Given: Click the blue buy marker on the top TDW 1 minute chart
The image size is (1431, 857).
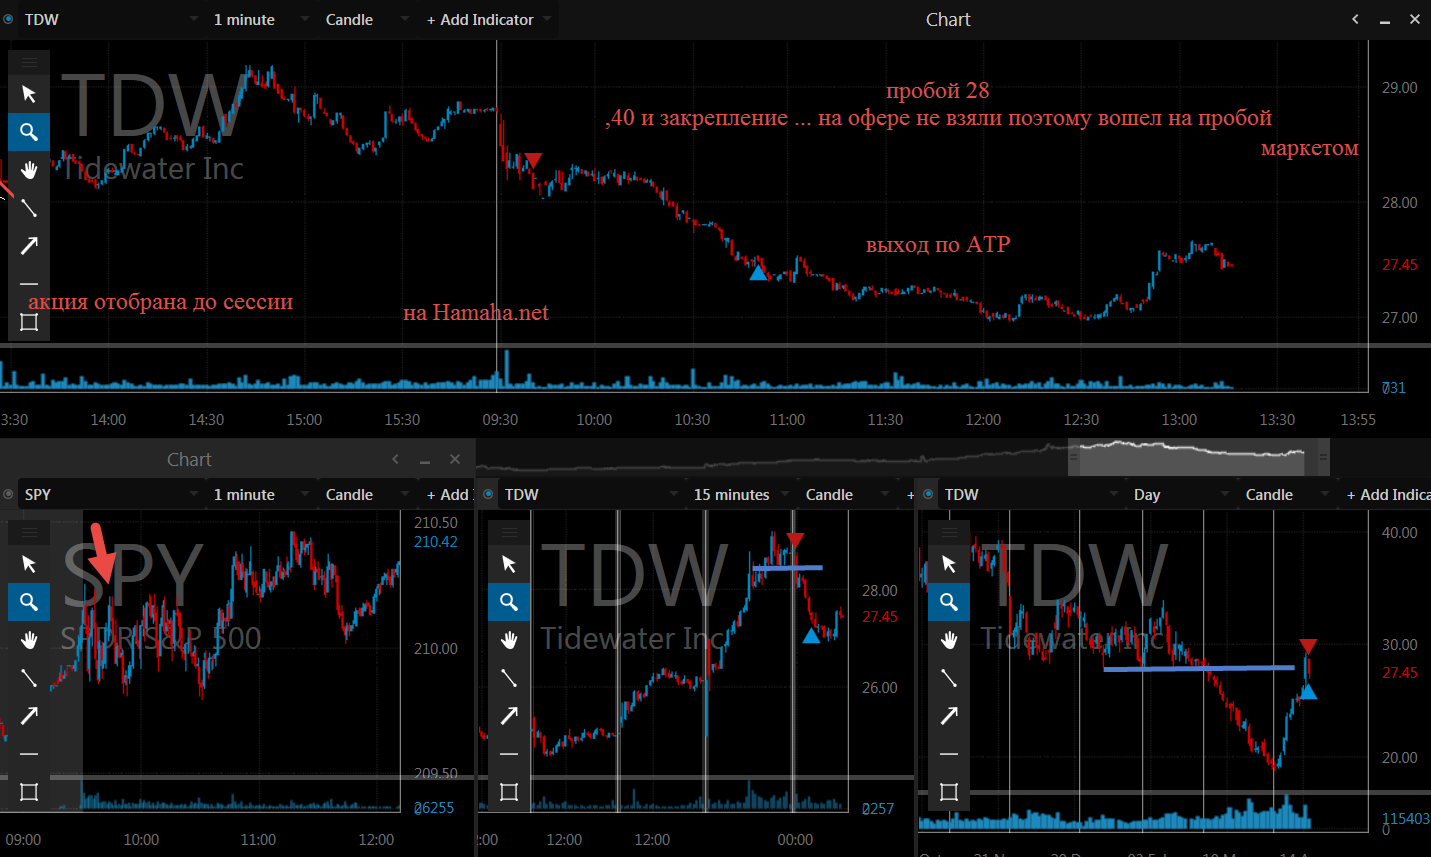Looking at the screenshot, I should pyautogui.click(x=758, y=272).
